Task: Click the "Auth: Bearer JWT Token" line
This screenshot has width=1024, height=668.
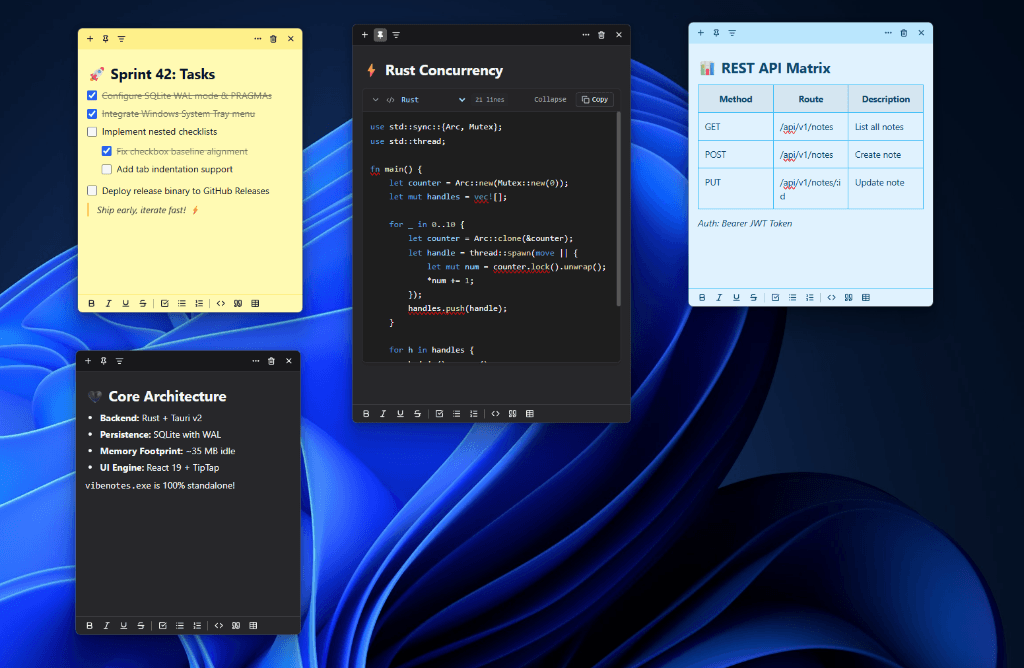Action: pyautogui.click(x=745, y=224)
